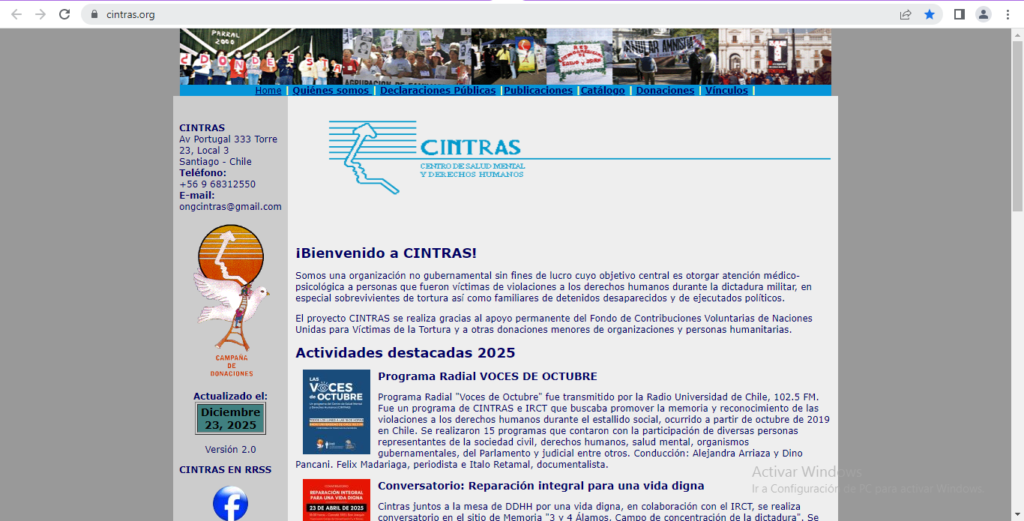View site security padlock info
This screenshot has height=521, width=1024.
[94, 14]
